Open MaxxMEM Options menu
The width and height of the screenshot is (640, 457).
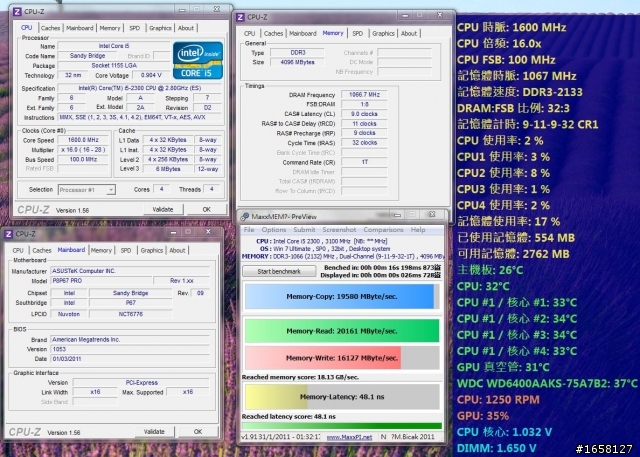click(274, 230)
